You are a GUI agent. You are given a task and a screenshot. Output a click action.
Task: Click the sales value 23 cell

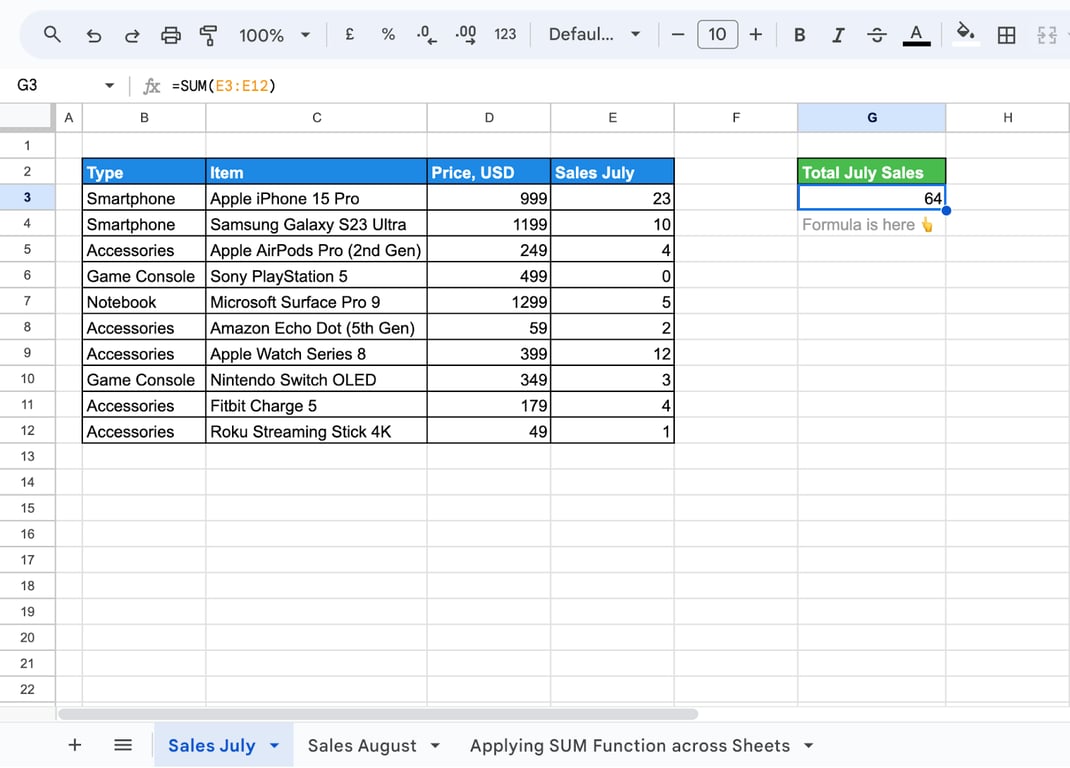pyautogui.click(x=612, y=198)
